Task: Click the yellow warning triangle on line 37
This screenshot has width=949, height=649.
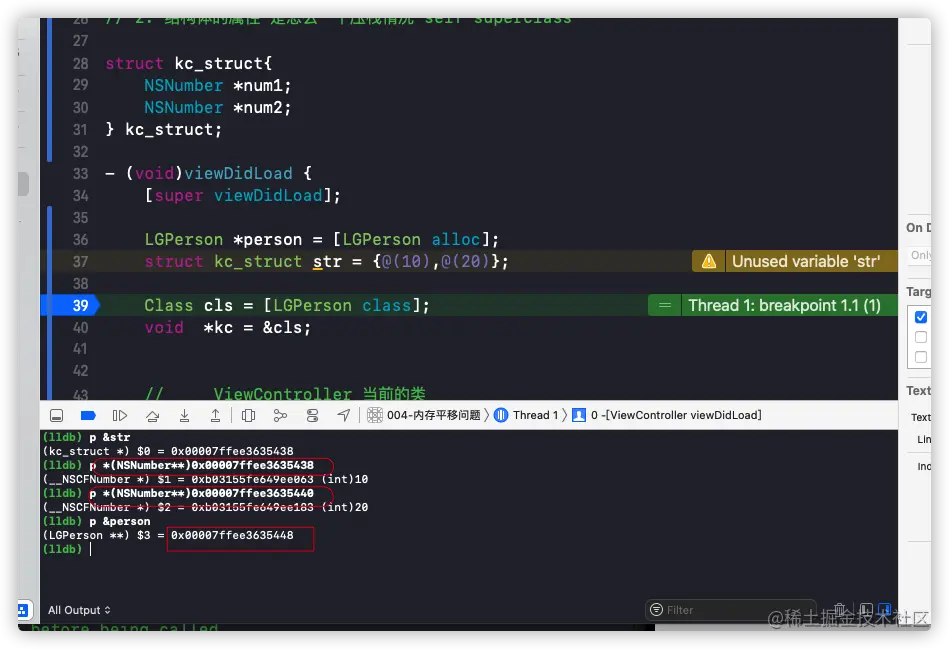Action: click(x=709, y=262)
